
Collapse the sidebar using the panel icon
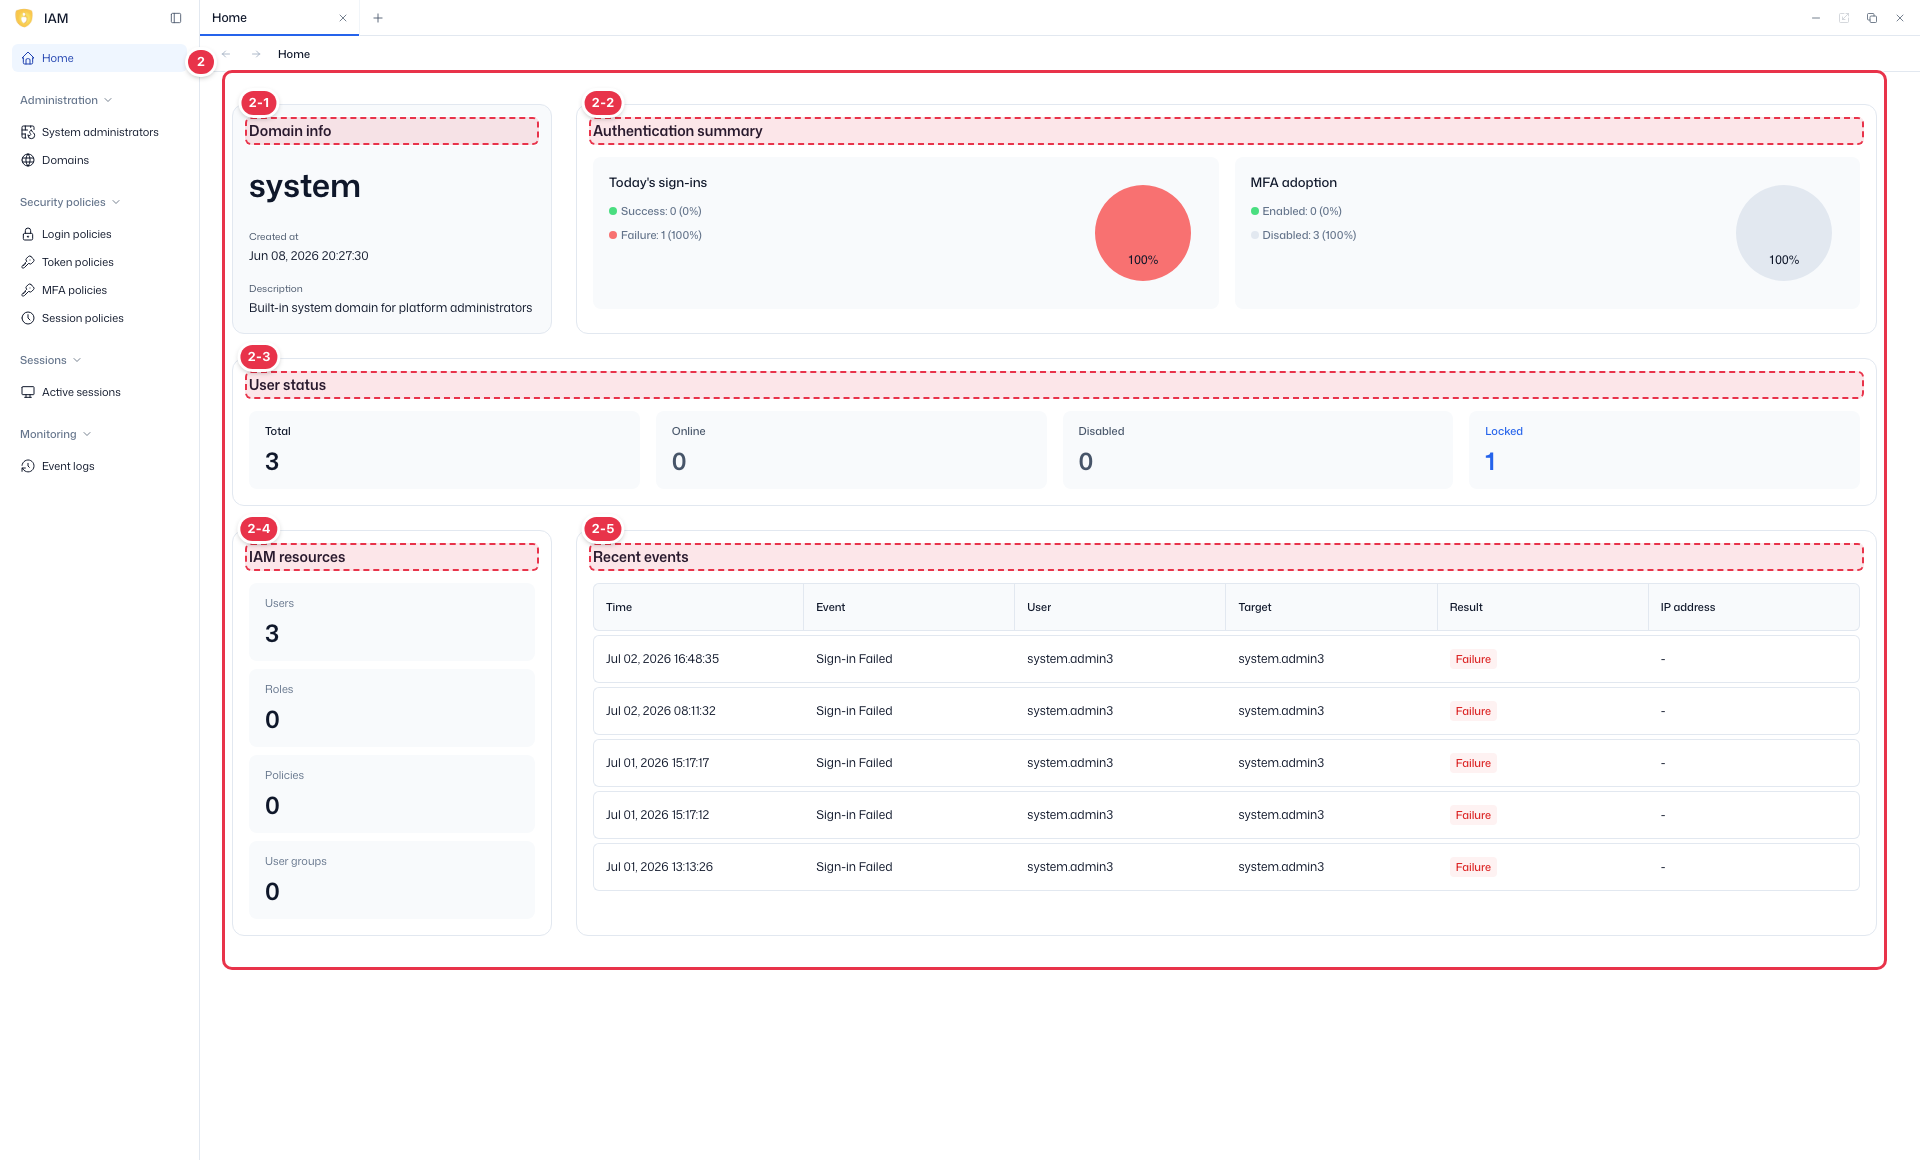pos(176,18)
